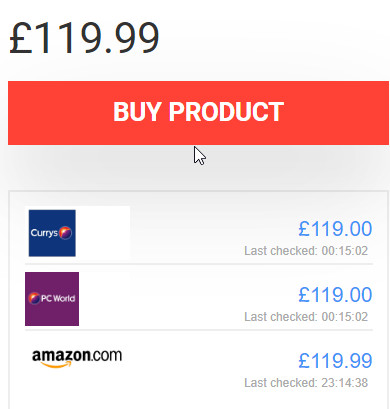Screen dimensions: 390x409
Task: Follow the Amazon £119.99 price link
Action: [x=335, y=361]
